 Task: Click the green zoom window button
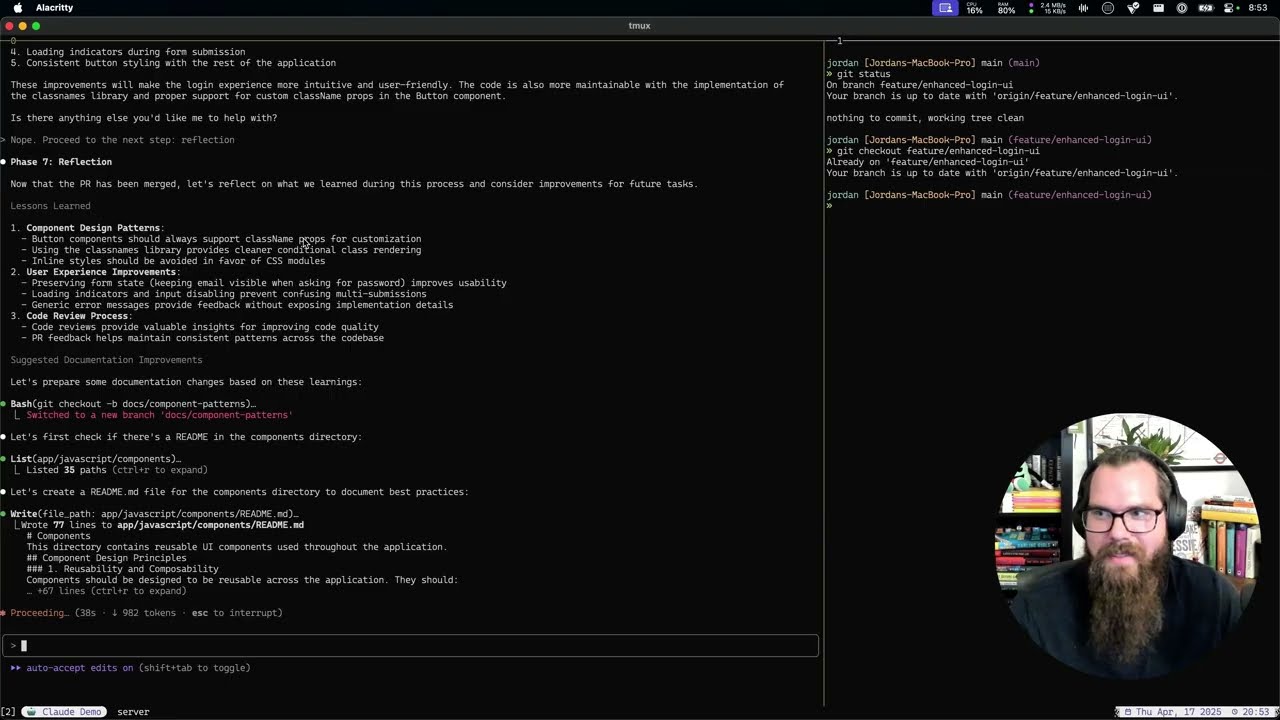(36, 26)
